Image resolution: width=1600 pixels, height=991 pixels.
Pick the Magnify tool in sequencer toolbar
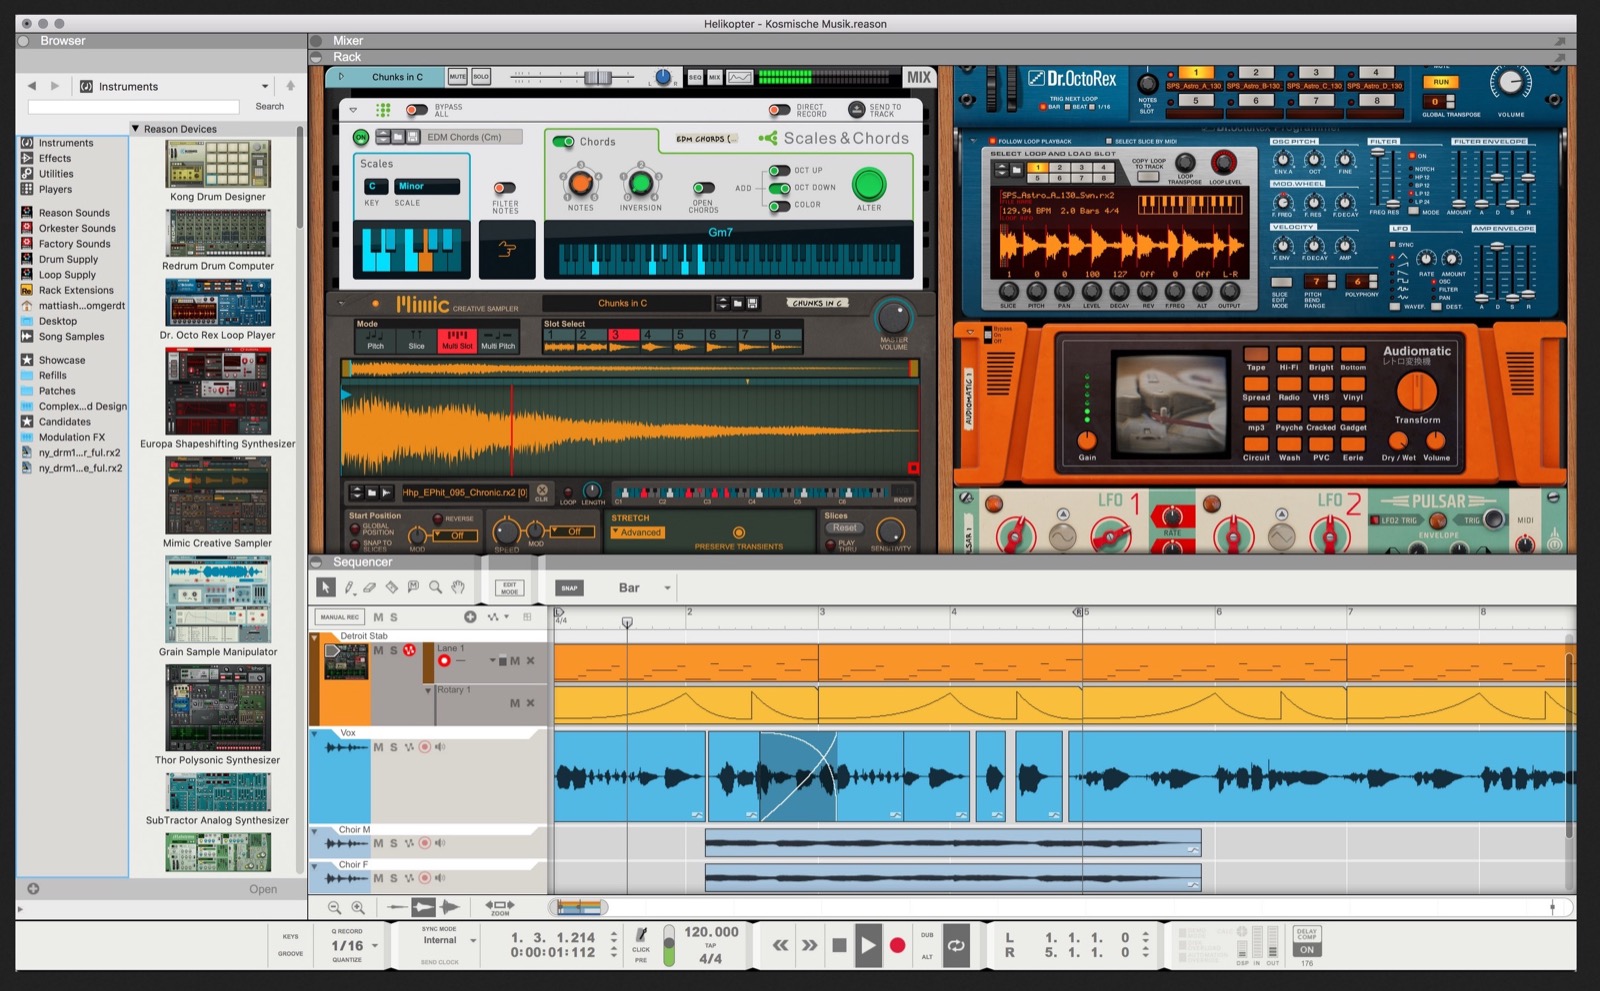[435, 588]
